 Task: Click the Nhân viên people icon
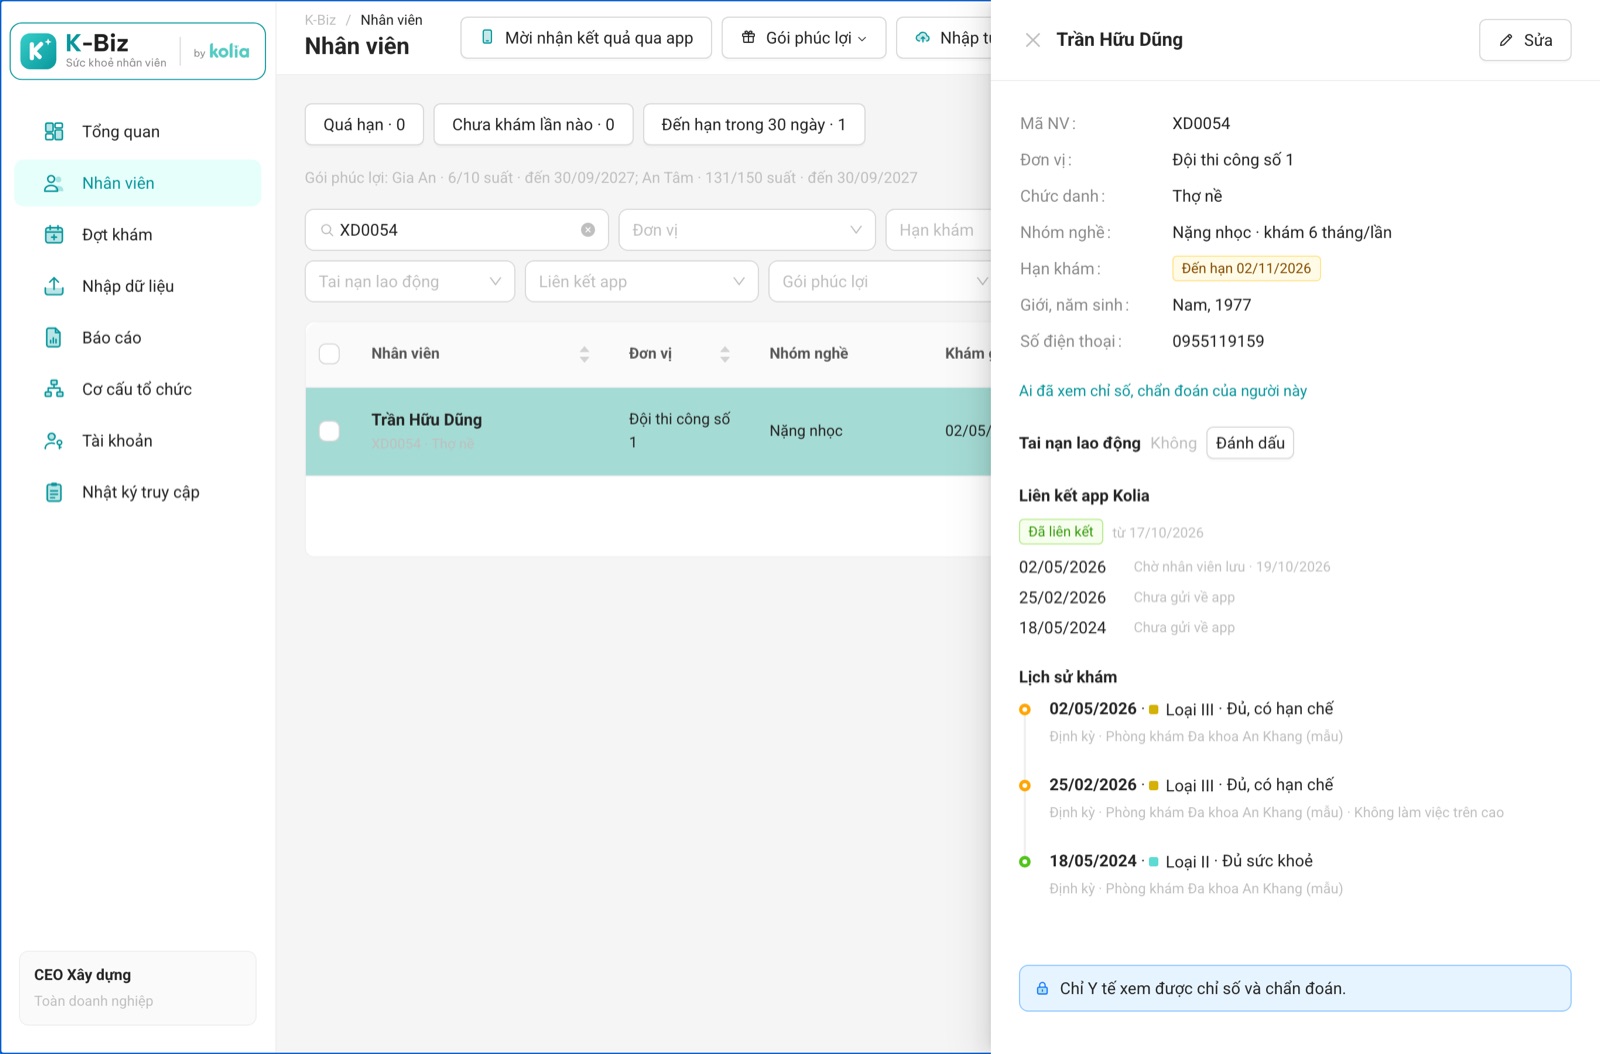[54, 183]
